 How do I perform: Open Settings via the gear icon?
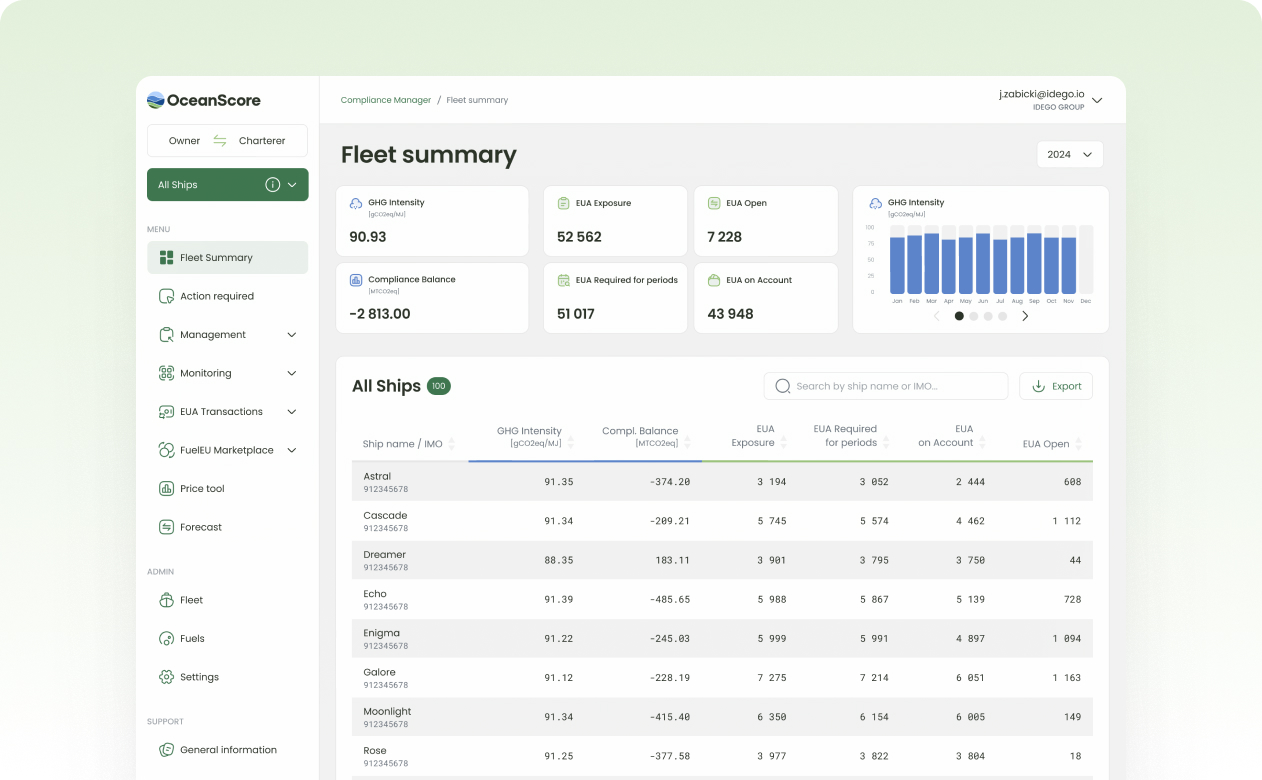click(166, 677)
